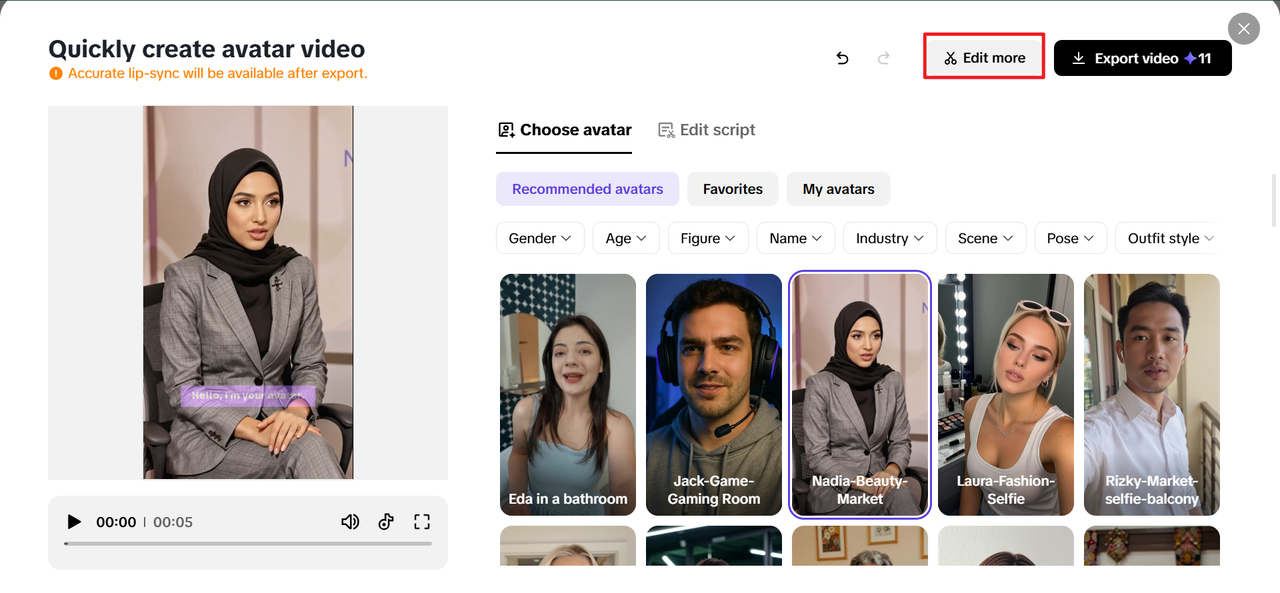Click the Edit more button

[984, 58]
